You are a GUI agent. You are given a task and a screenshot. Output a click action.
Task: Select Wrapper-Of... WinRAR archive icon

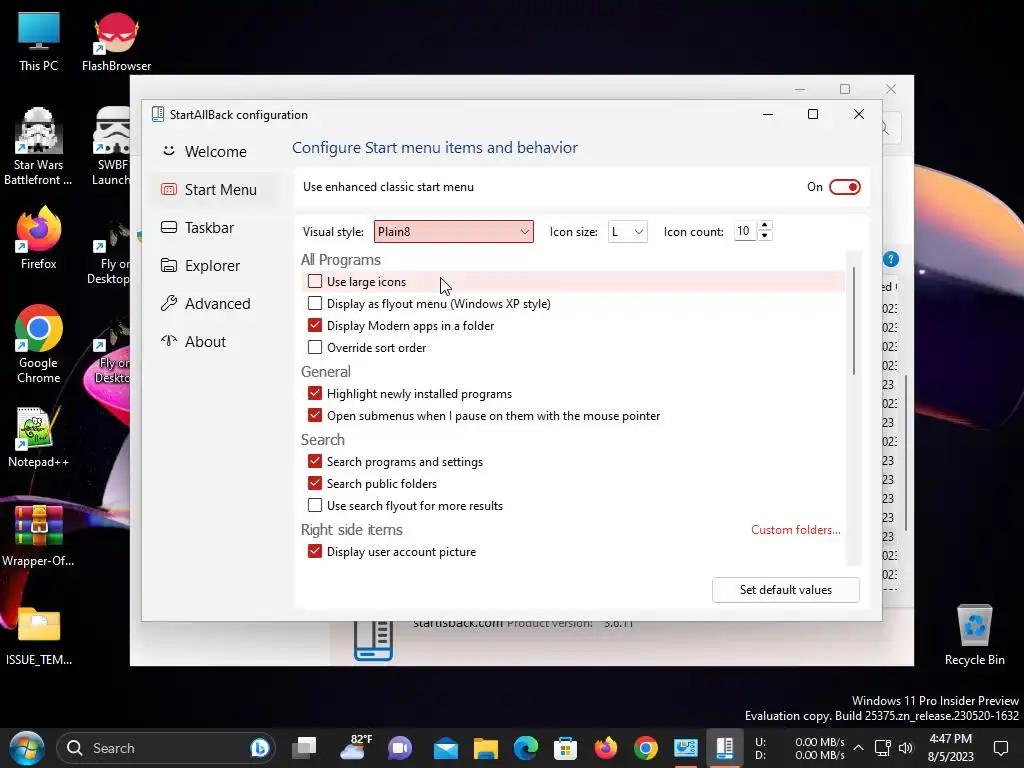tap(39, 536)
